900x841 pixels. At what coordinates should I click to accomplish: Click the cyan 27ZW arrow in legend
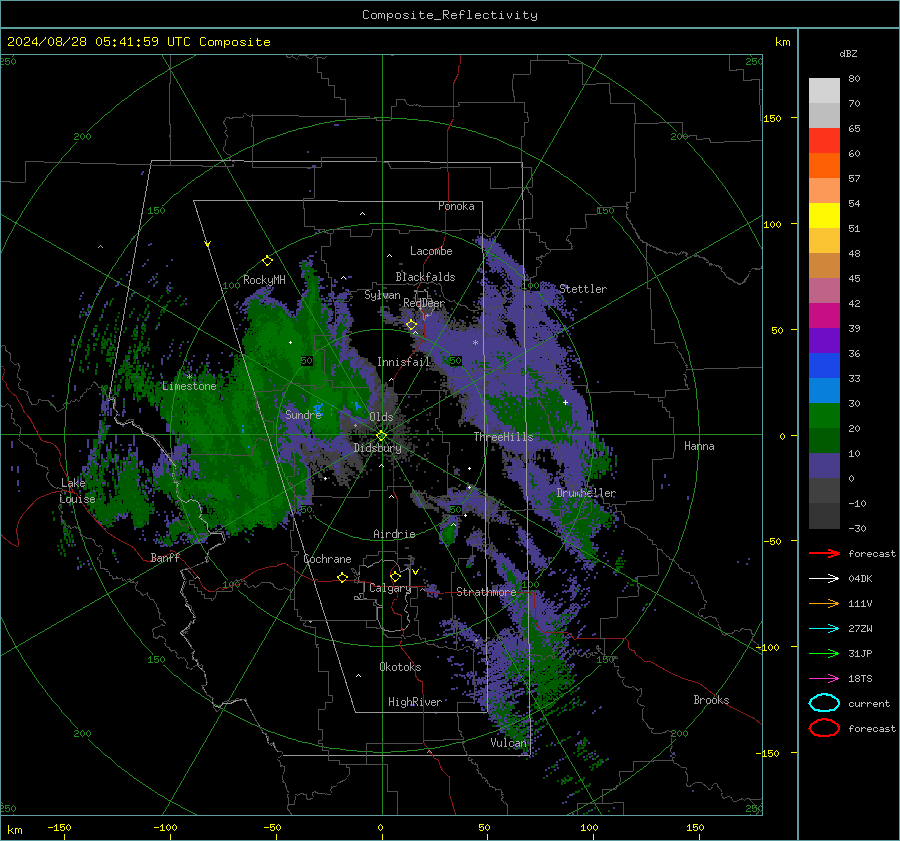824,629
